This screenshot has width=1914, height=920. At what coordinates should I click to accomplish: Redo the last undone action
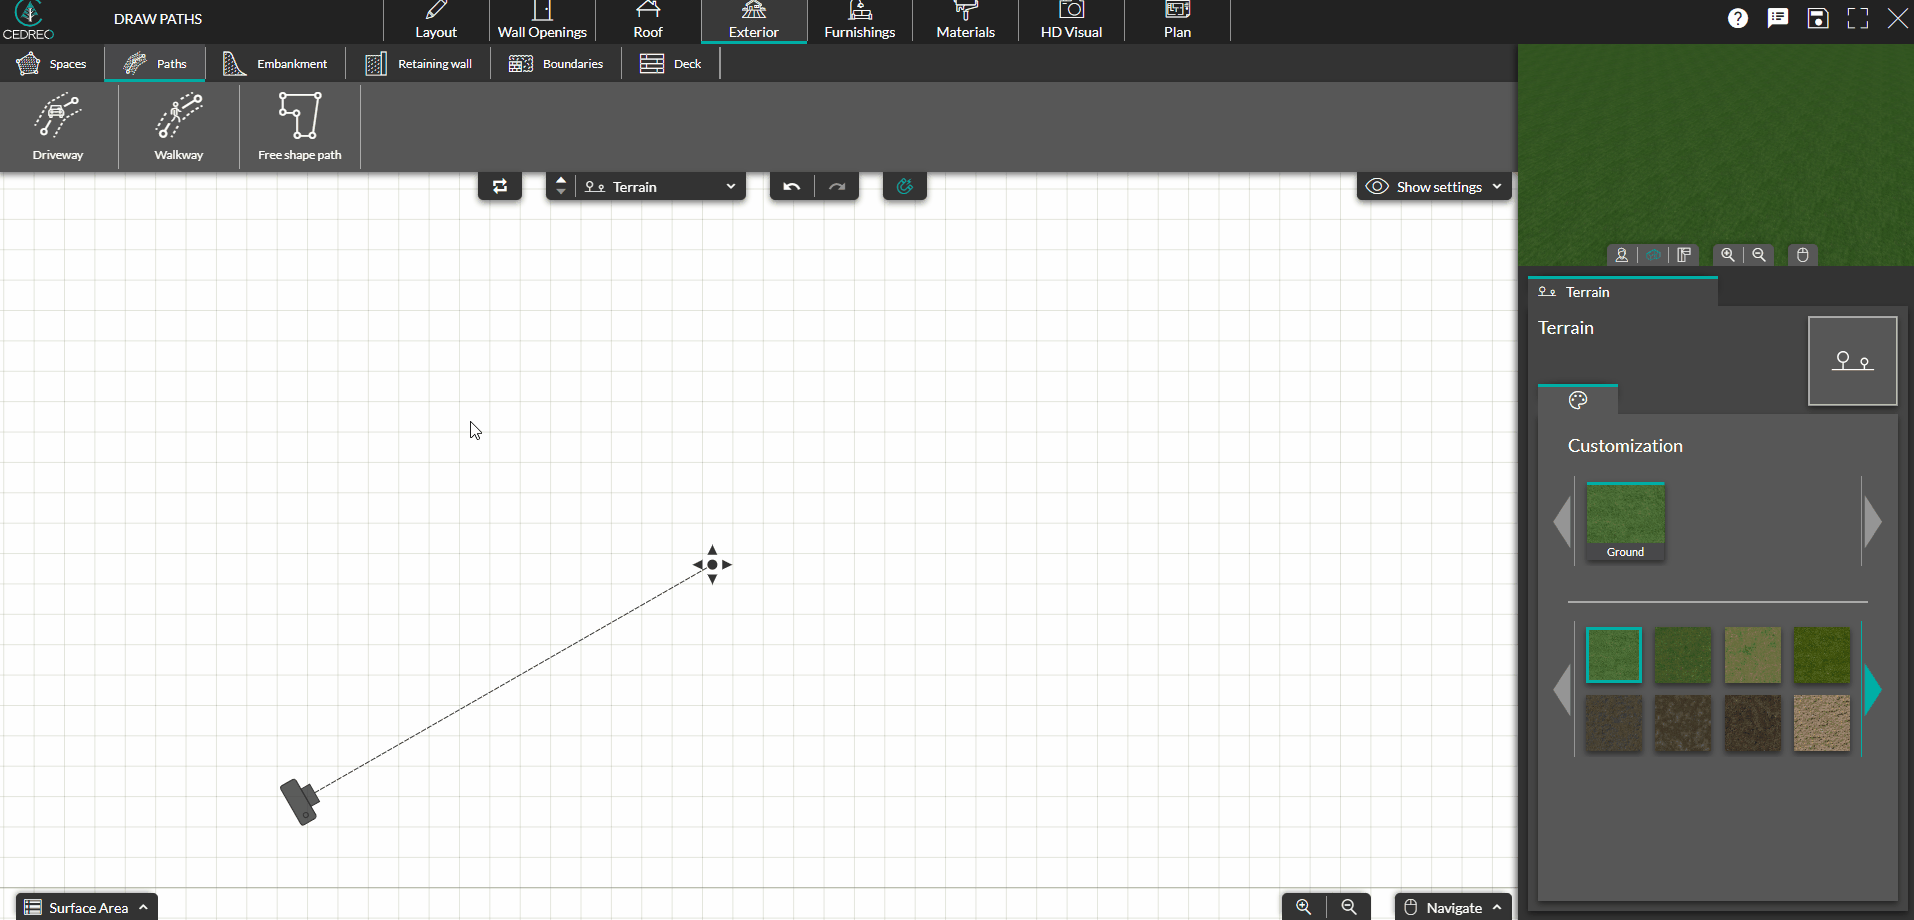click(x=837, y=186)
